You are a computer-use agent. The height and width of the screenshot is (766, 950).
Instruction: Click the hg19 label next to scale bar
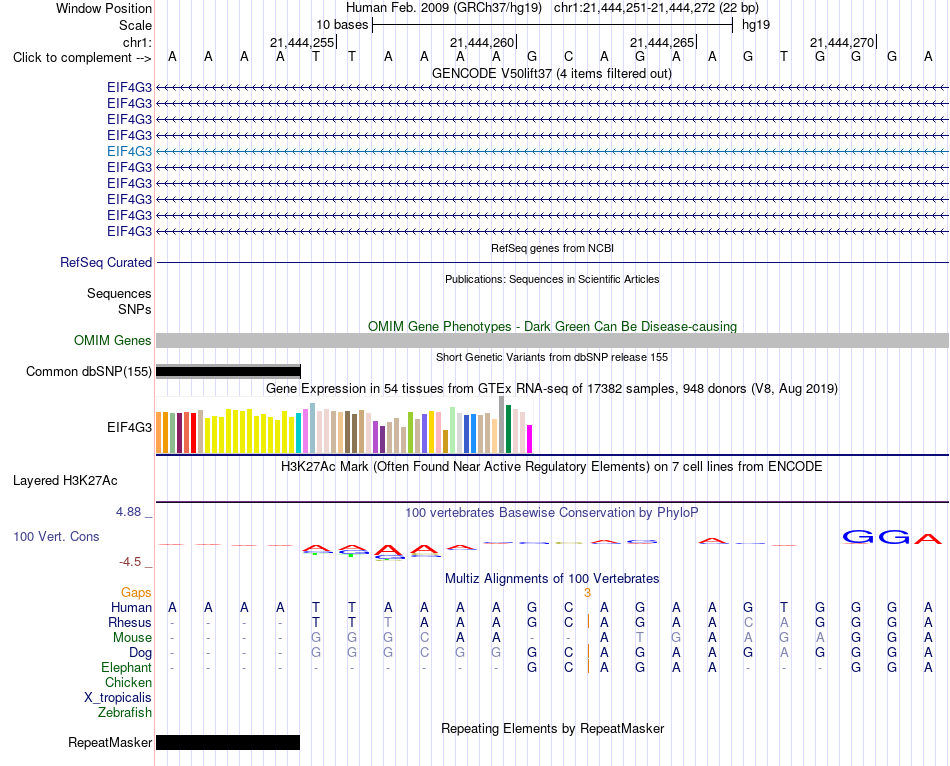click(x=756, y=25)
